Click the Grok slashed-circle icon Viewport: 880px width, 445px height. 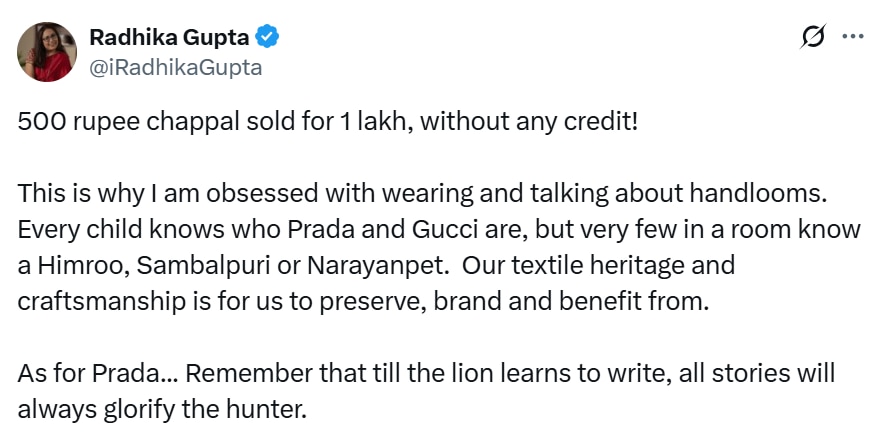tap(814, 37)
